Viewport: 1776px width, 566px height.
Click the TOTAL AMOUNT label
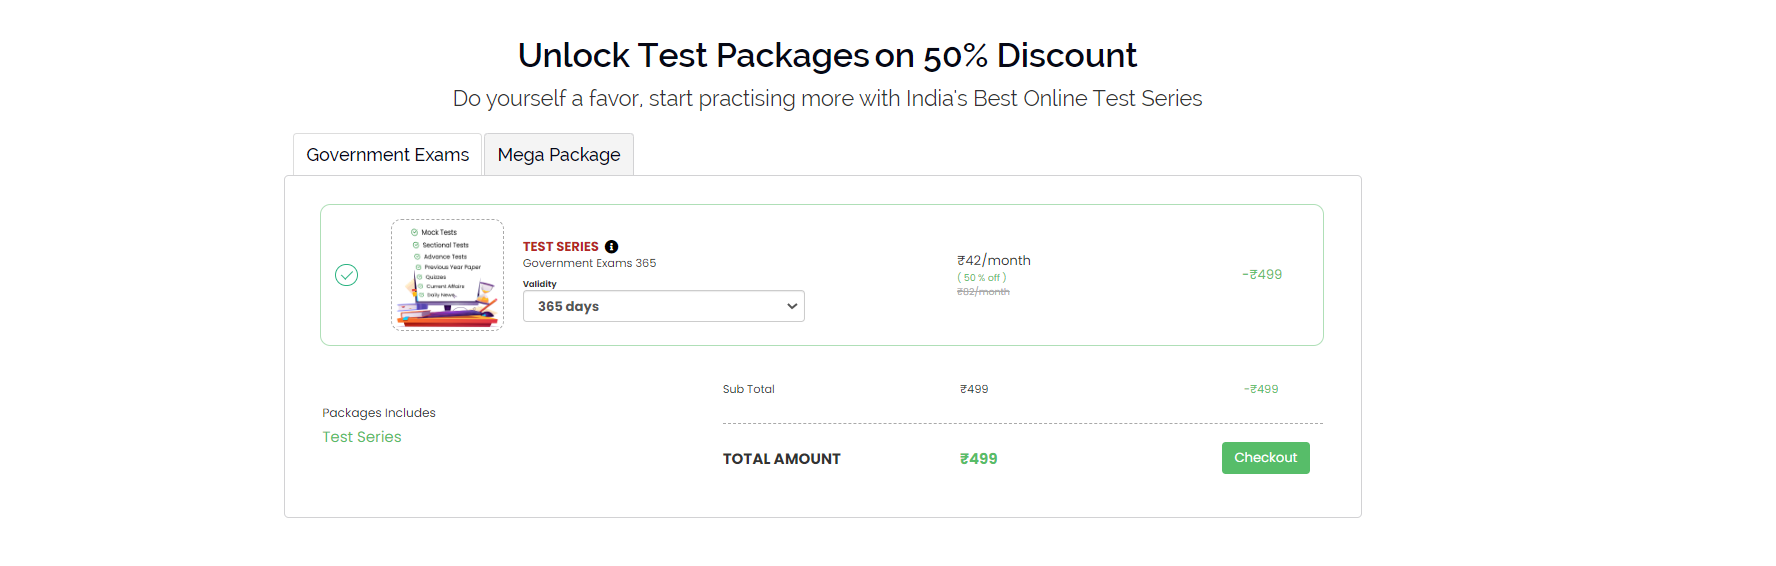coord(781,459)
